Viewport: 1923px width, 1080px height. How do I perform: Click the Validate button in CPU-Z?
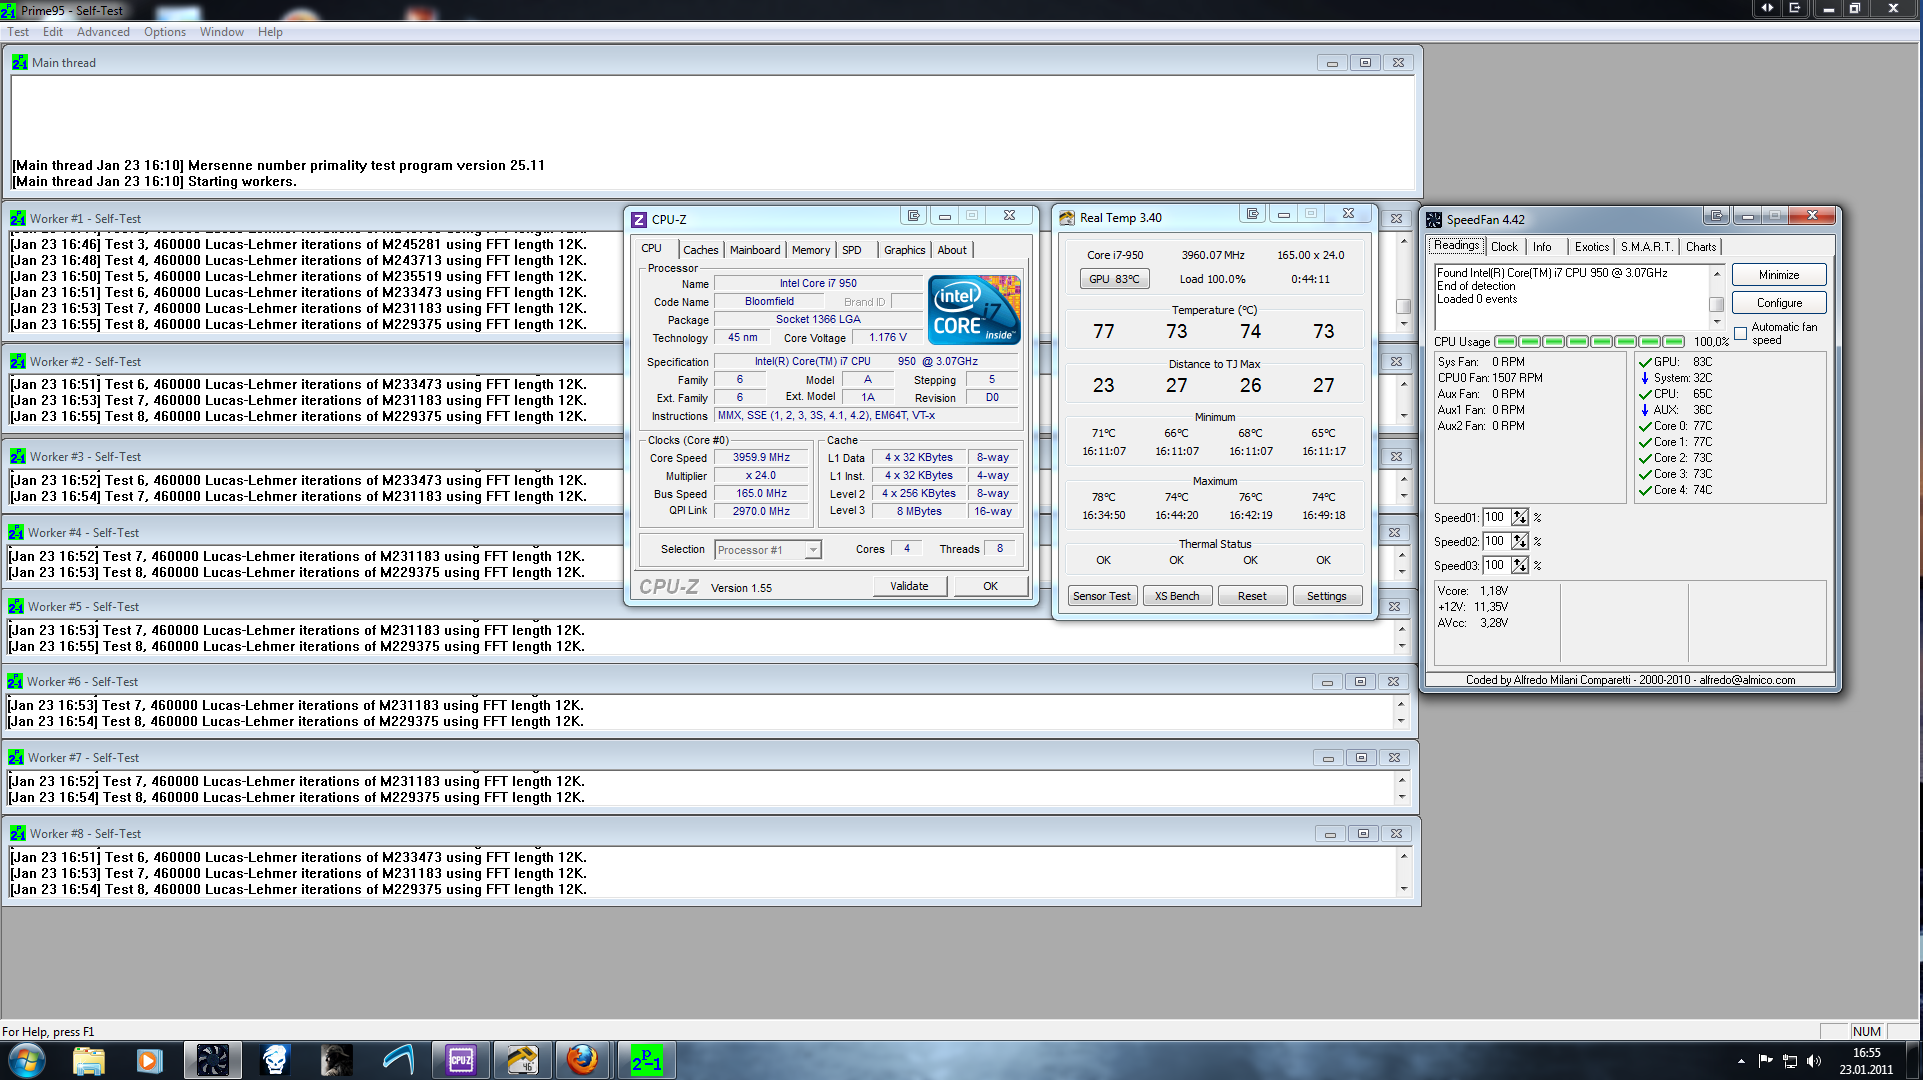(x=908, y=586)
